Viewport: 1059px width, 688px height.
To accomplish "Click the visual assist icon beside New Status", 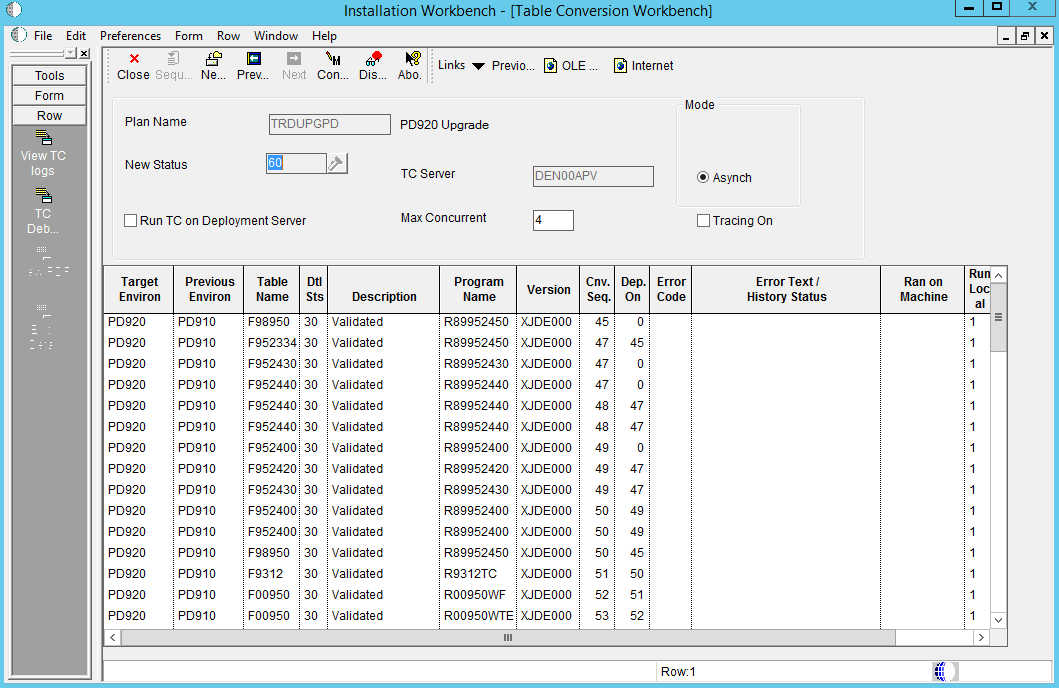I will pyautogui.click(x=337, y=163).
